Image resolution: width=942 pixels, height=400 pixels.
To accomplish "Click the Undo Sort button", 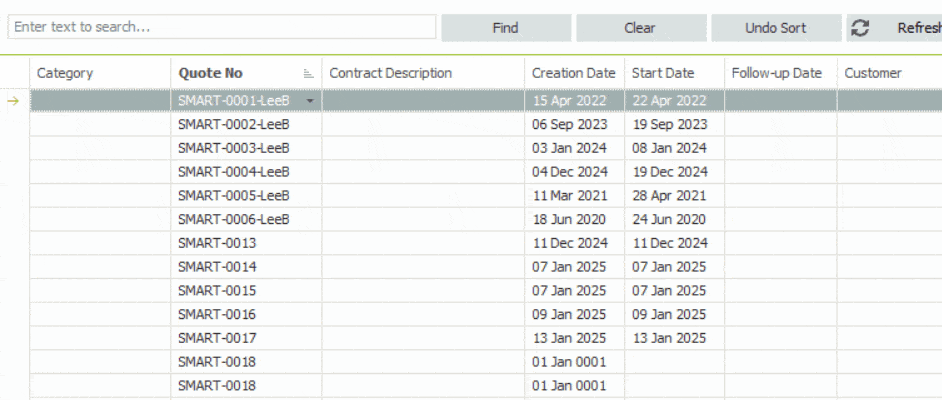I will 775,28.
